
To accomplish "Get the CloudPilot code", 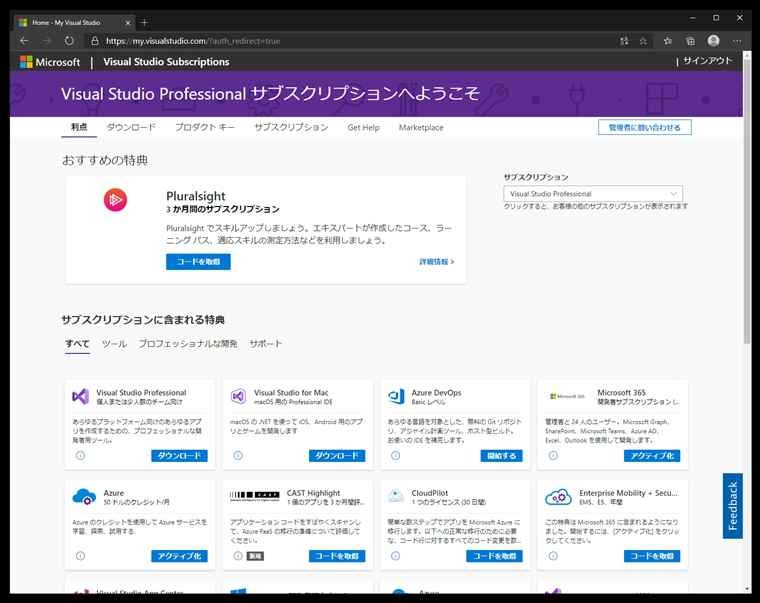I will pos(494,556).
